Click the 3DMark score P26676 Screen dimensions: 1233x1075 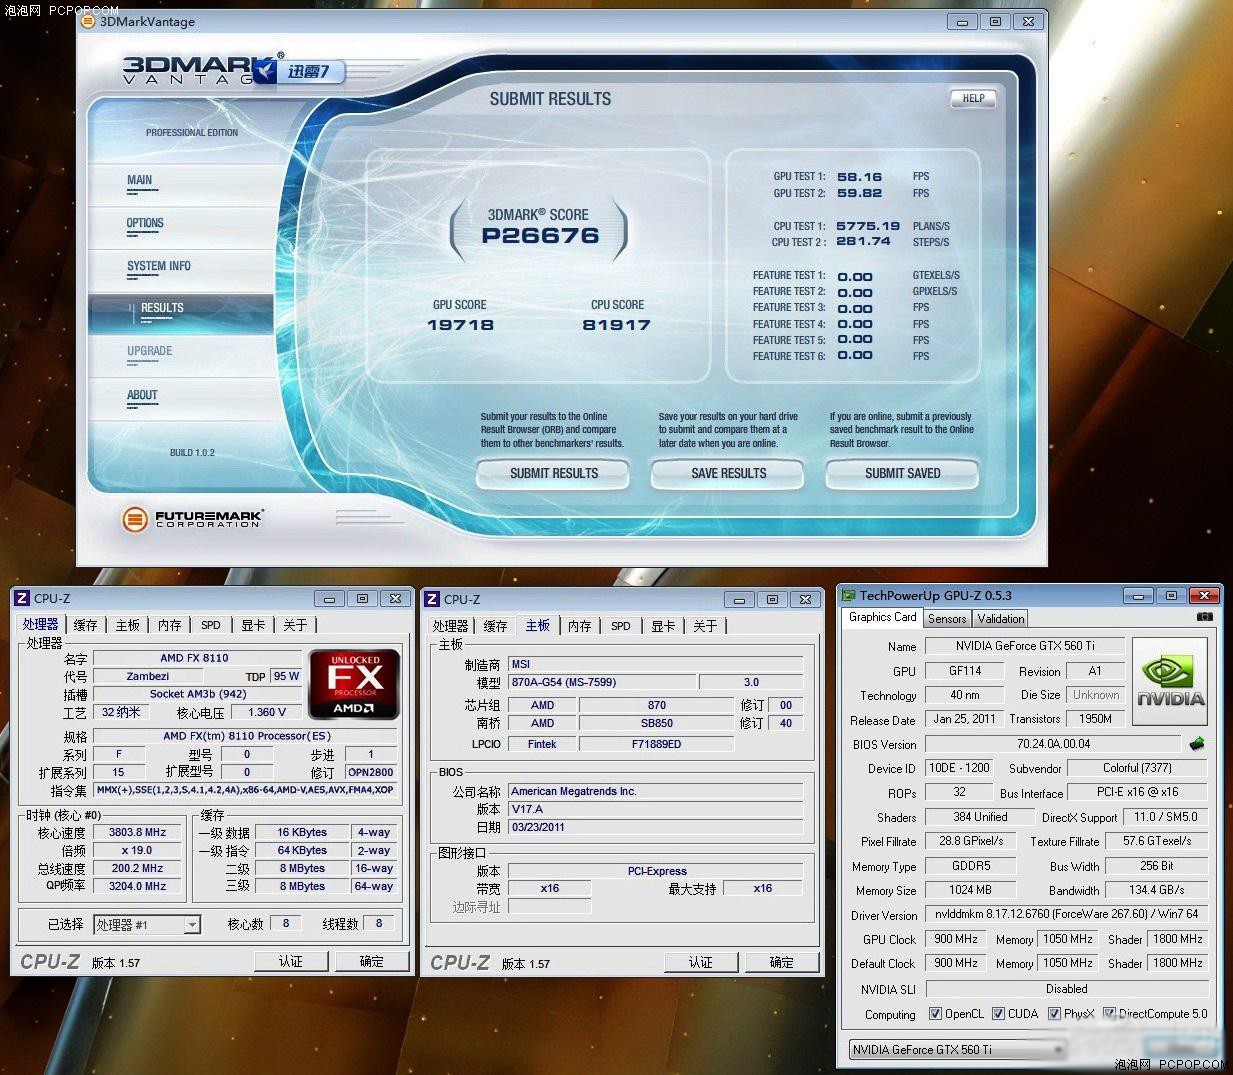click(540, 236)
